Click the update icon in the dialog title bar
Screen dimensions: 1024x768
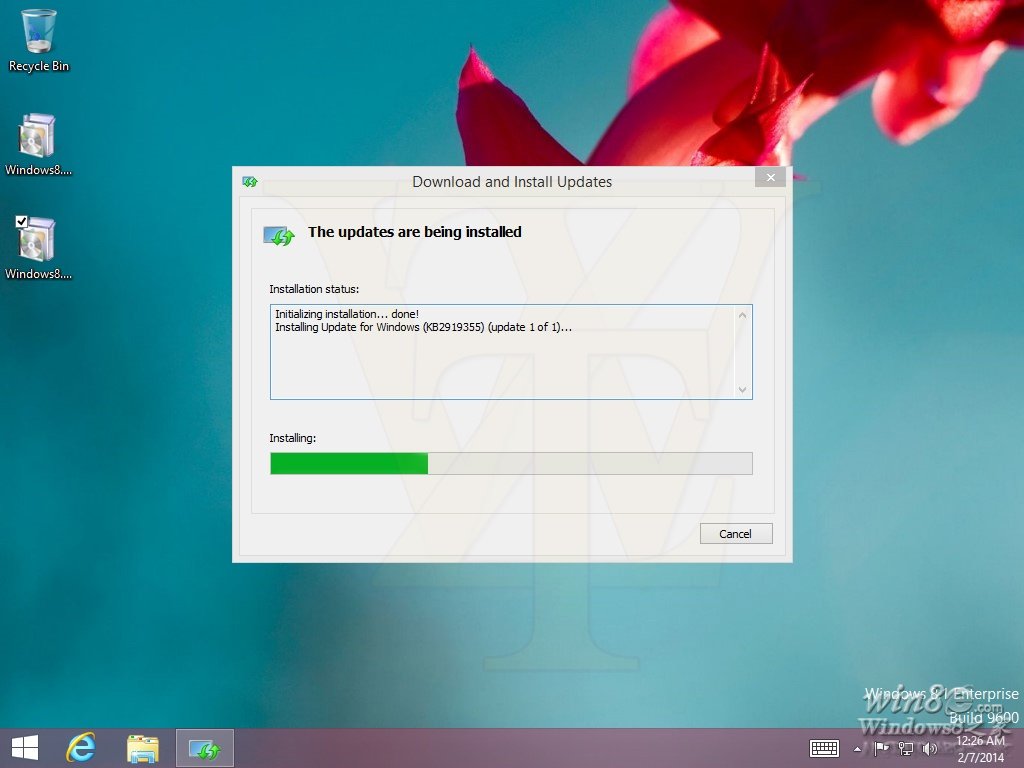[x=249, y=181]
